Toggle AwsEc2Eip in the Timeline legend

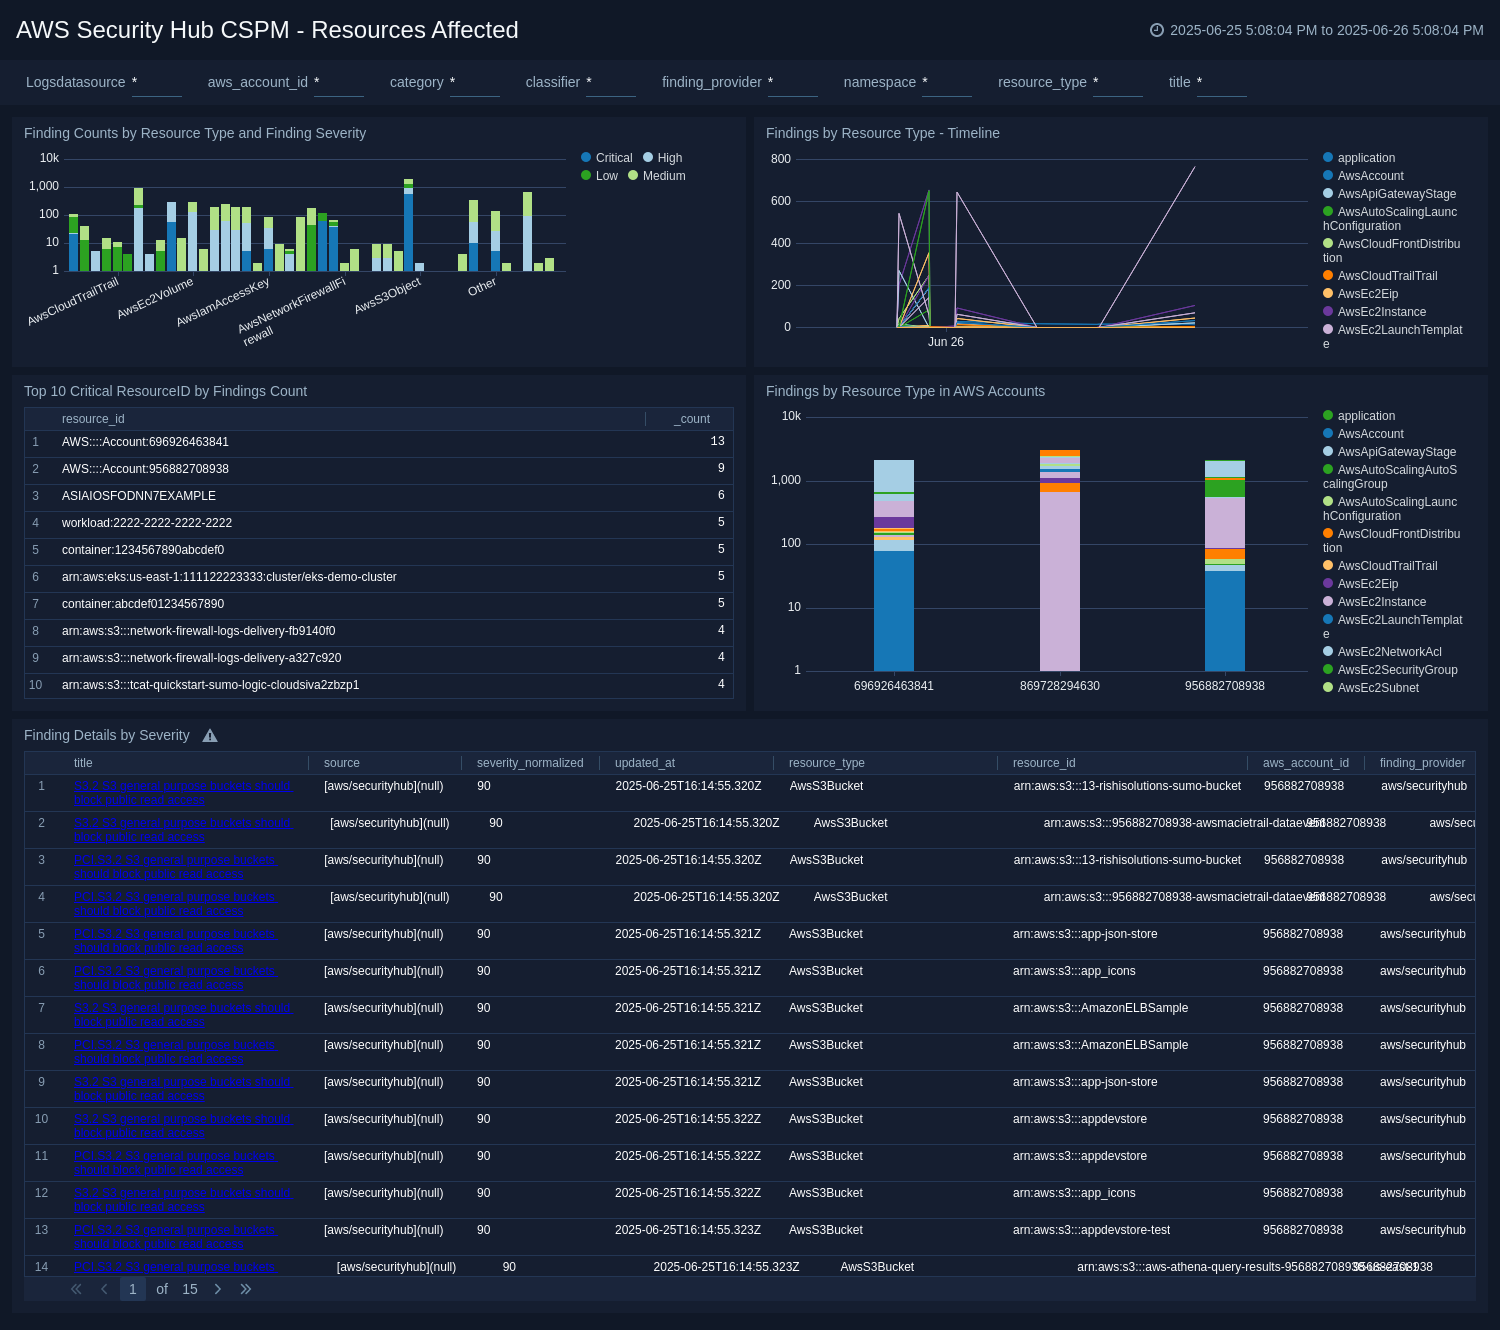coord(1360,294)
